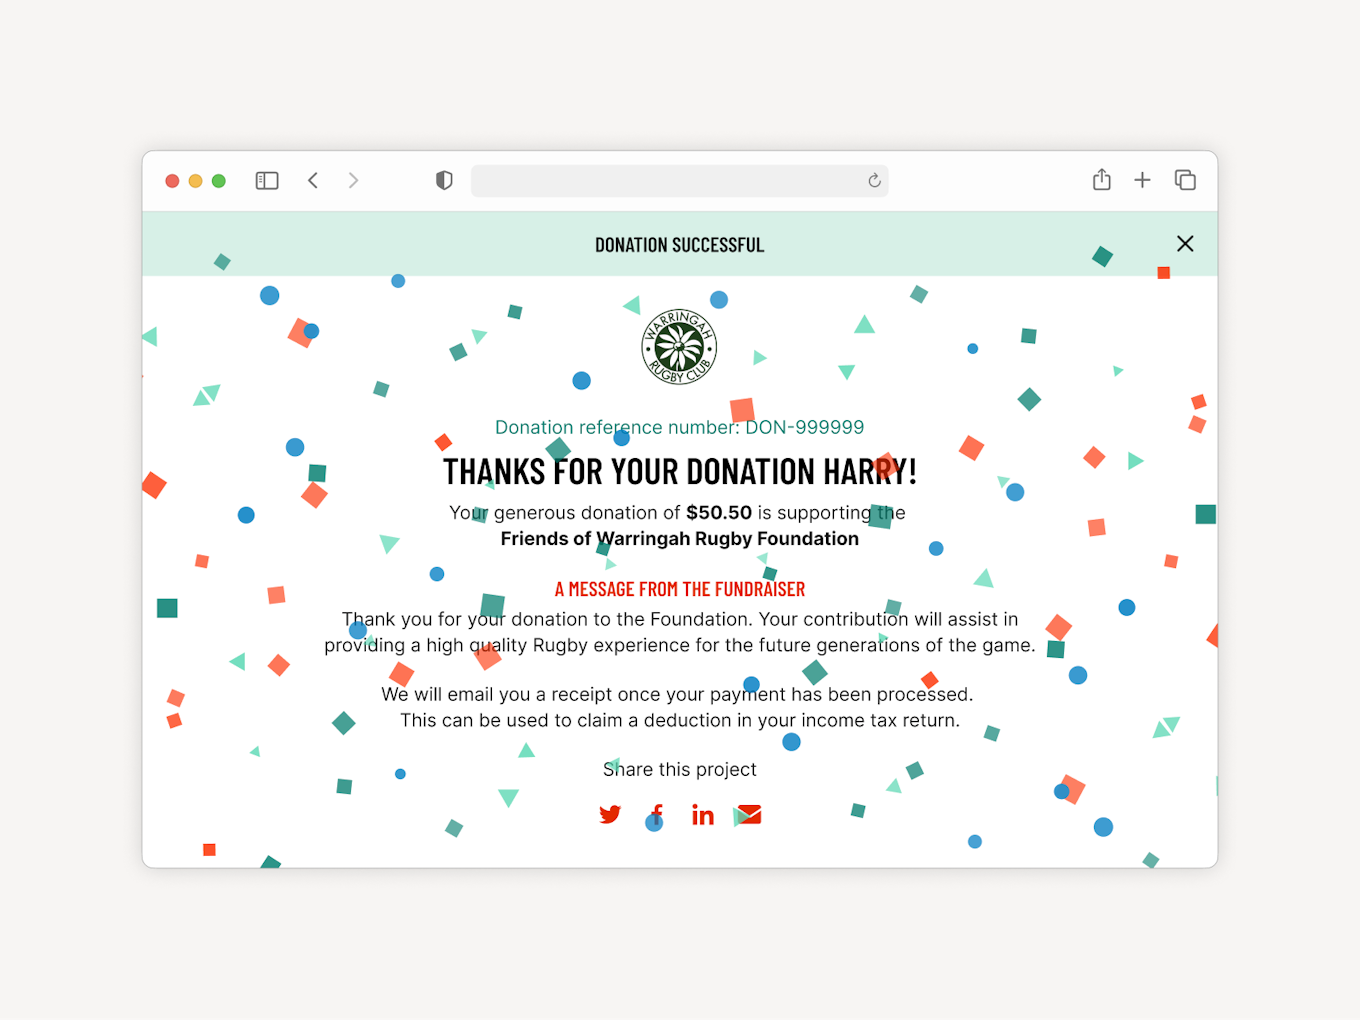Click the Warringah Rugby Club logo

pyautogui.click(x=679, y=346)
